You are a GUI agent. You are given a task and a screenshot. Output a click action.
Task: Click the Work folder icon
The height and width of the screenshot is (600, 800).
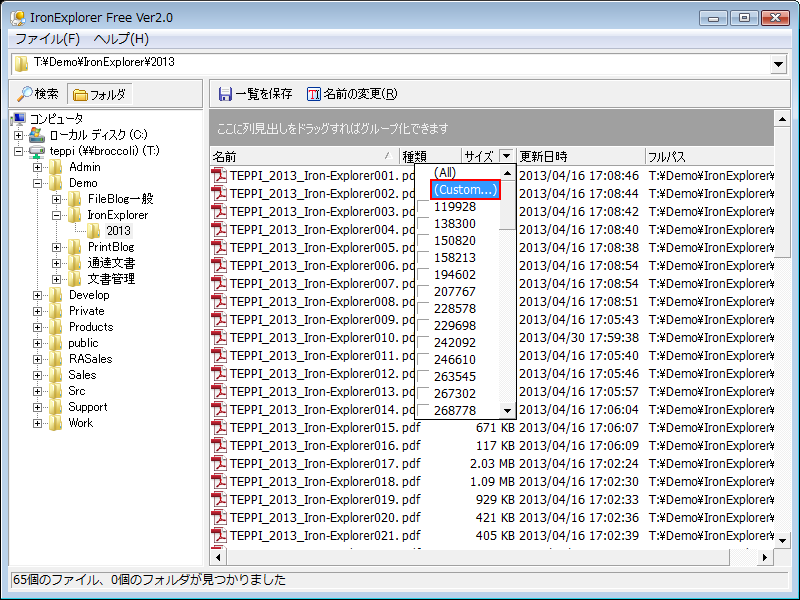pyautogui.click(x=56, y=423)
